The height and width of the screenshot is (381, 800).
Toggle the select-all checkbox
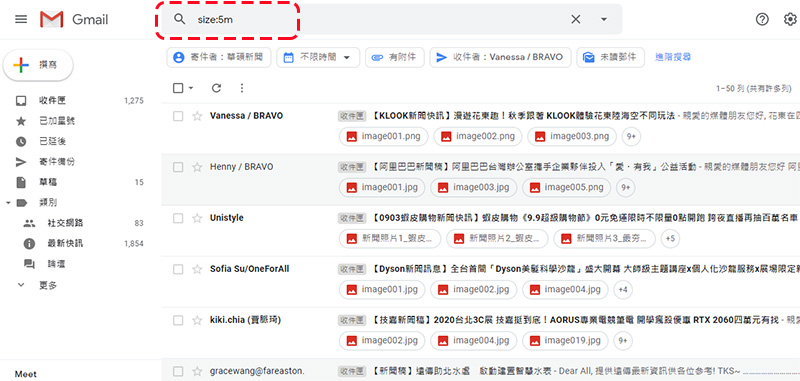click(x=178, y=88)
